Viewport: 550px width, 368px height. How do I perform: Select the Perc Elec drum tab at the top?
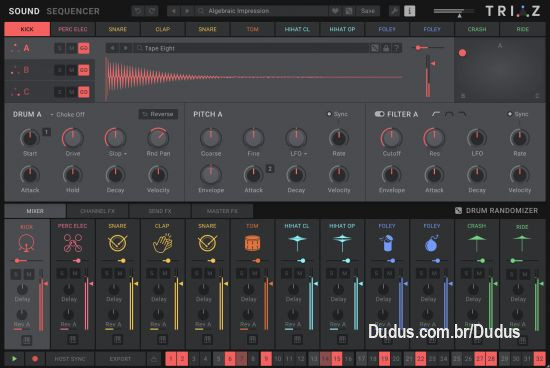click(x=73, y=29)
